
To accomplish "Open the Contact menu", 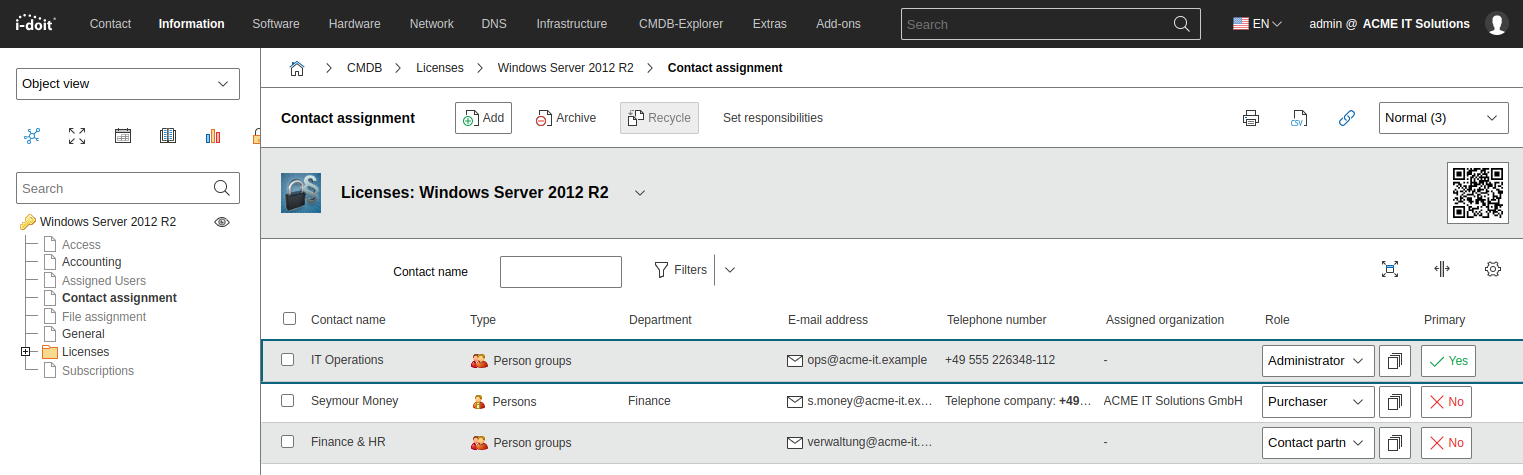I will click(110, 24).
